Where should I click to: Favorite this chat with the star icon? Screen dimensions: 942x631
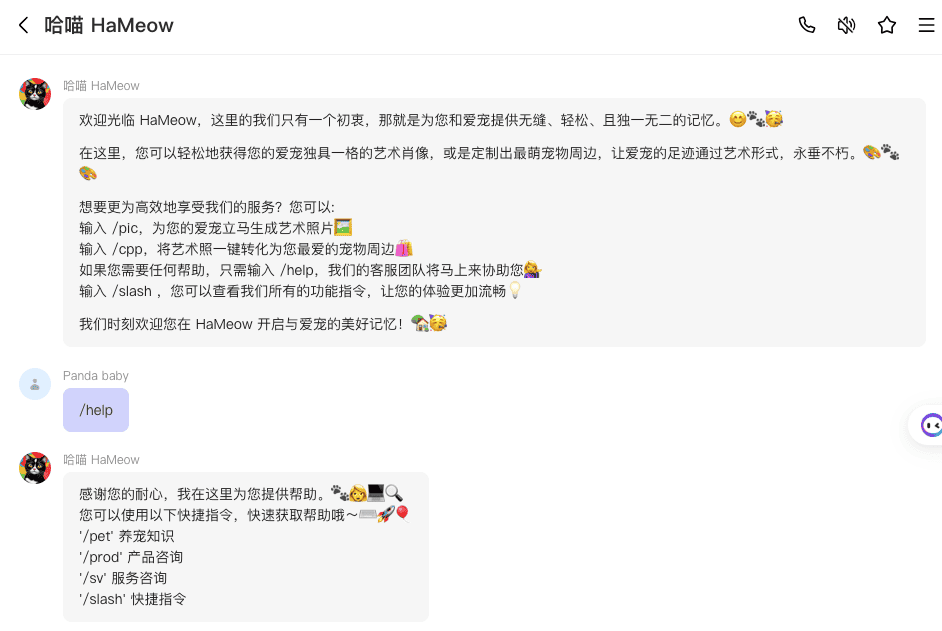click(x=887, y=25)
